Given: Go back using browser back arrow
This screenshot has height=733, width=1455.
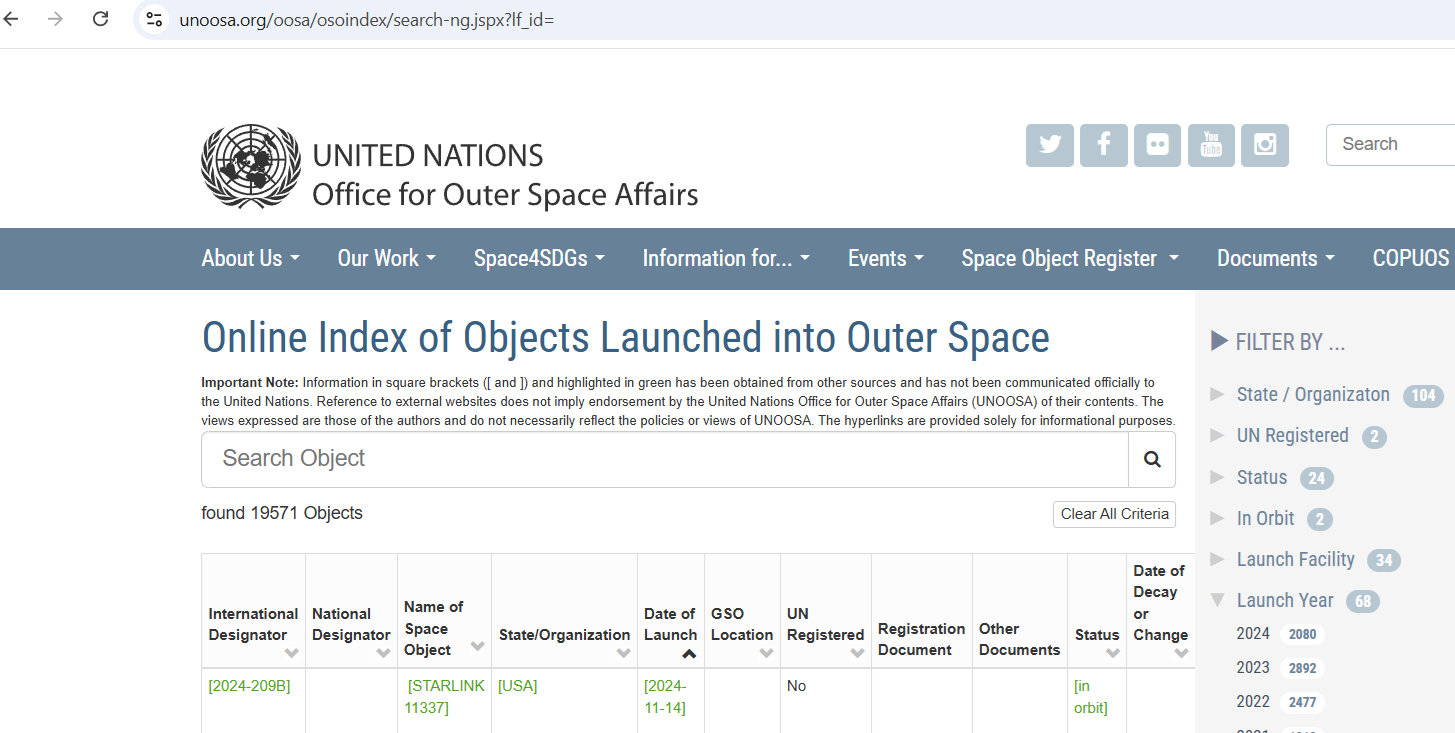Looking at the screenshot, I should (13, 19).
